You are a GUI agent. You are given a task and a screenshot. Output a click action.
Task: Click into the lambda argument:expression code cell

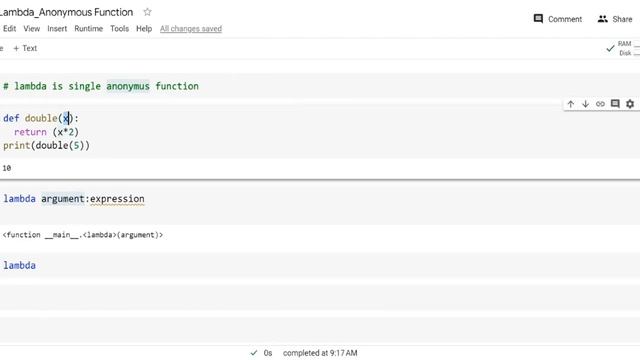(320, 199)
